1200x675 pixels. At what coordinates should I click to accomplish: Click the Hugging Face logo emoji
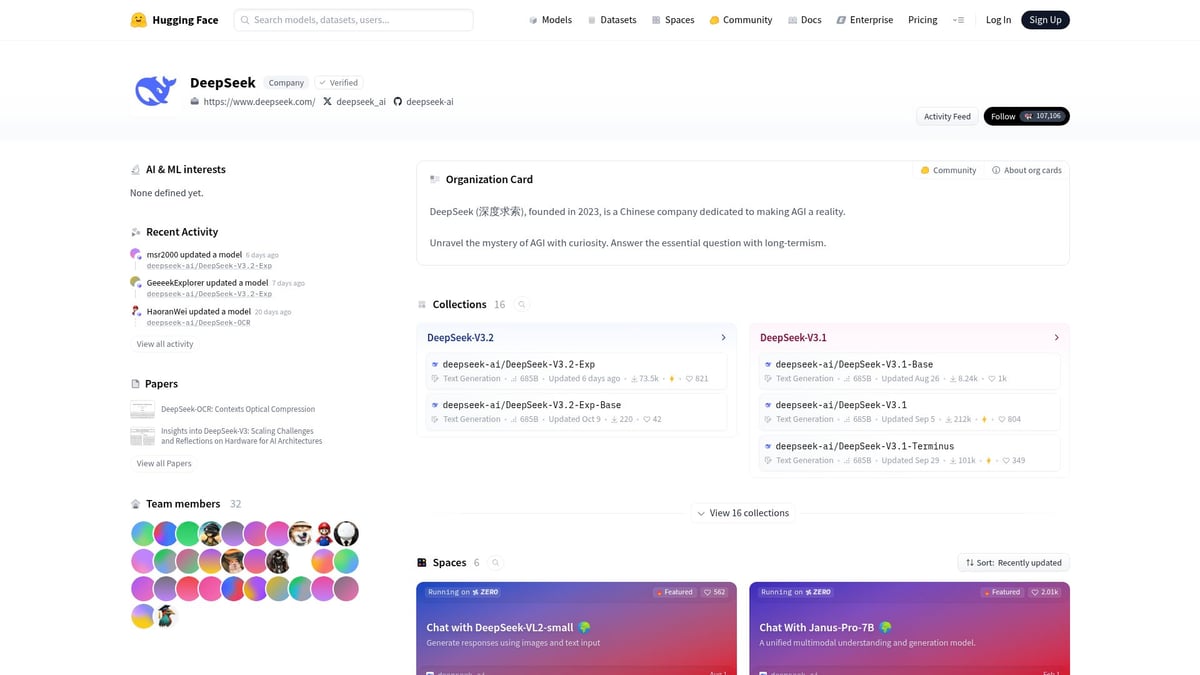pos(139,20)
